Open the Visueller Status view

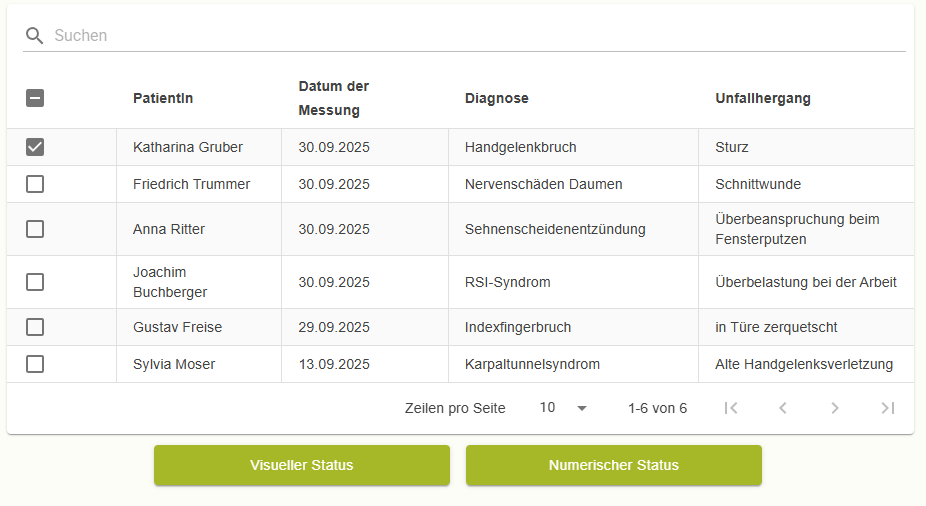(x=302, y=465)
